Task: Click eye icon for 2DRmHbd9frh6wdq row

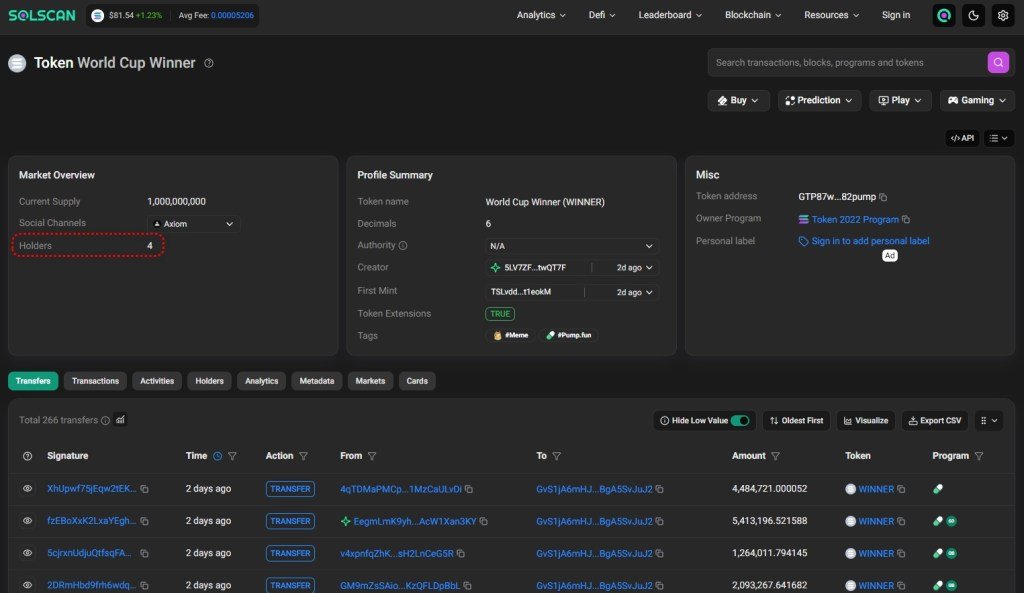Action: [x=27, y=585]
